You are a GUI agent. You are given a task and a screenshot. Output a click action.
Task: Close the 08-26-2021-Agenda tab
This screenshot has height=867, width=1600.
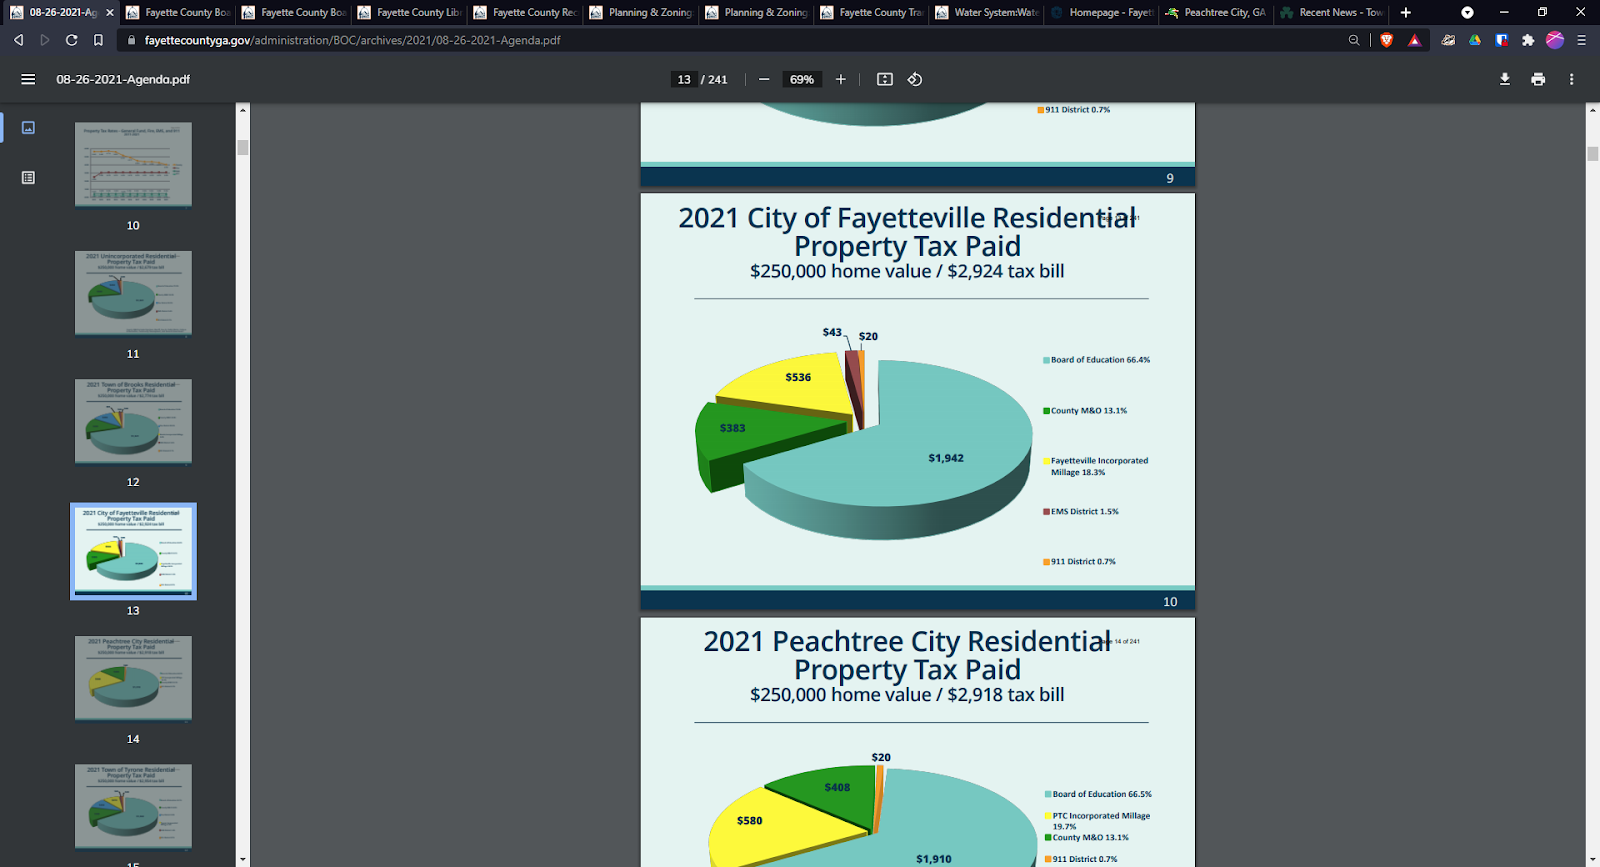tap(110, 12)
